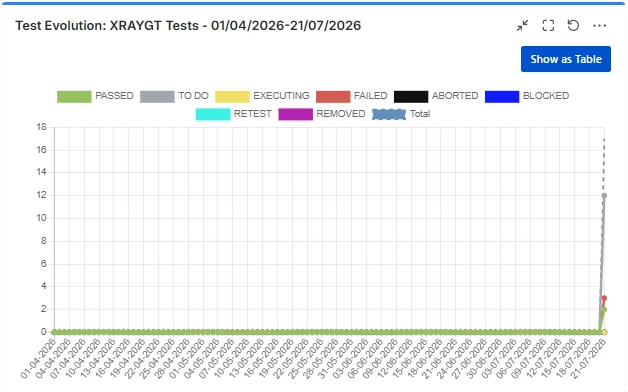
Task: Refresh the Test Evolution gadget
Action: tap(573, 26)
